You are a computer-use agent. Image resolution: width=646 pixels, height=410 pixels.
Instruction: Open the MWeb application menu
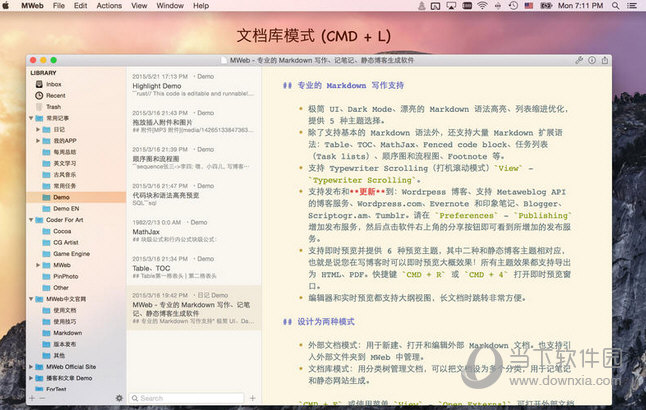point(32,6)
